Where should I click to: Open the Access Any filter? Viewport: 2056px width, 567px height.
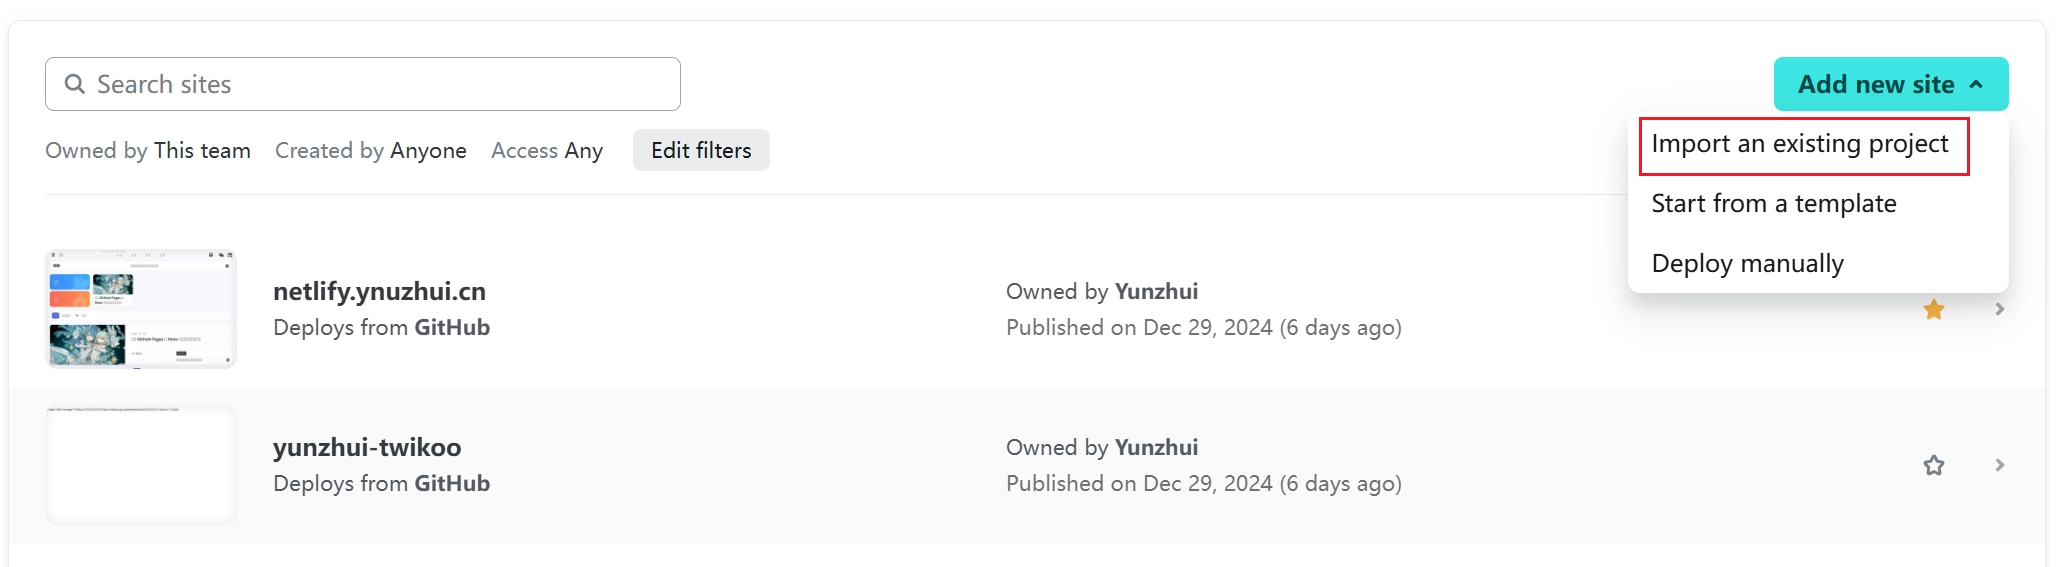(547, 150)
